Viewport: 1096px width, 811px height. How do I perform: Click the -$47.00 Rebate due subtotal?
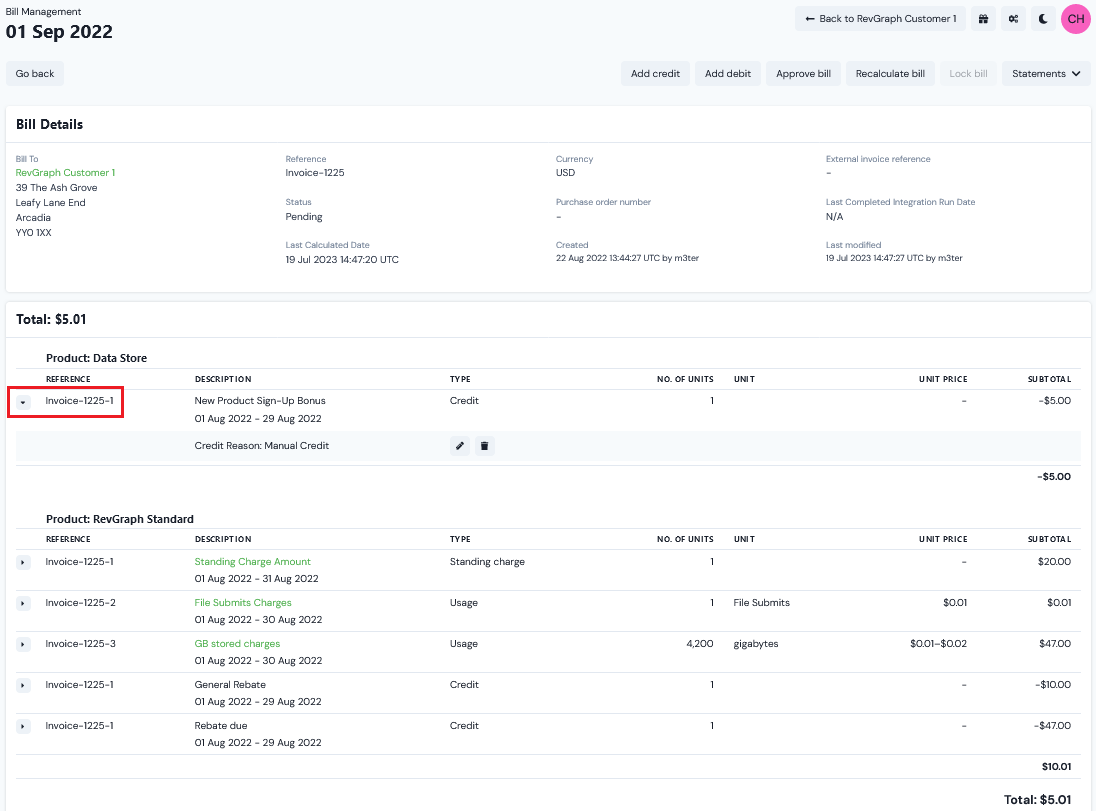click(x=1052, y=726)
